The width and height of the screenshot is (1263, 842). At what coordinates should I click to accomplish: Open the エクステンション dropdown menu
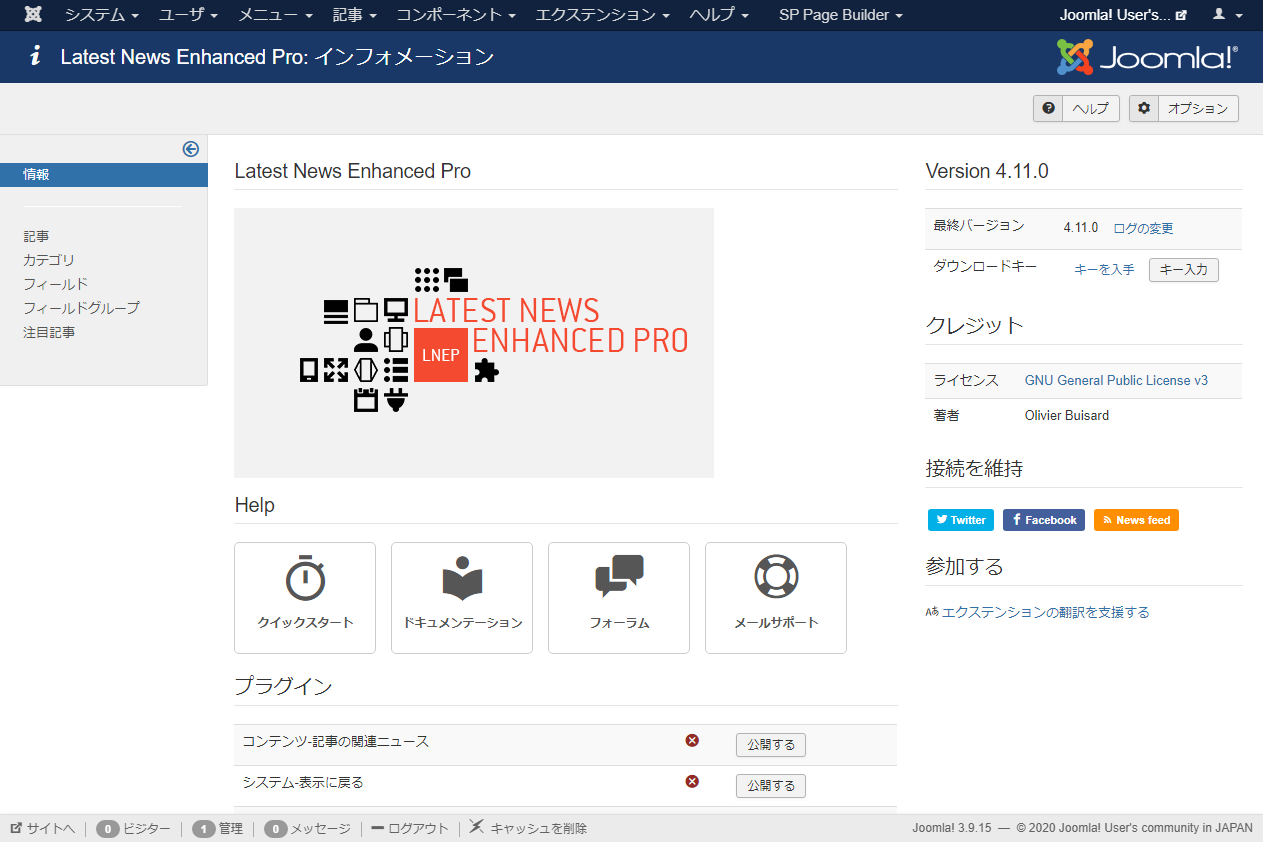tap(596, 15)
